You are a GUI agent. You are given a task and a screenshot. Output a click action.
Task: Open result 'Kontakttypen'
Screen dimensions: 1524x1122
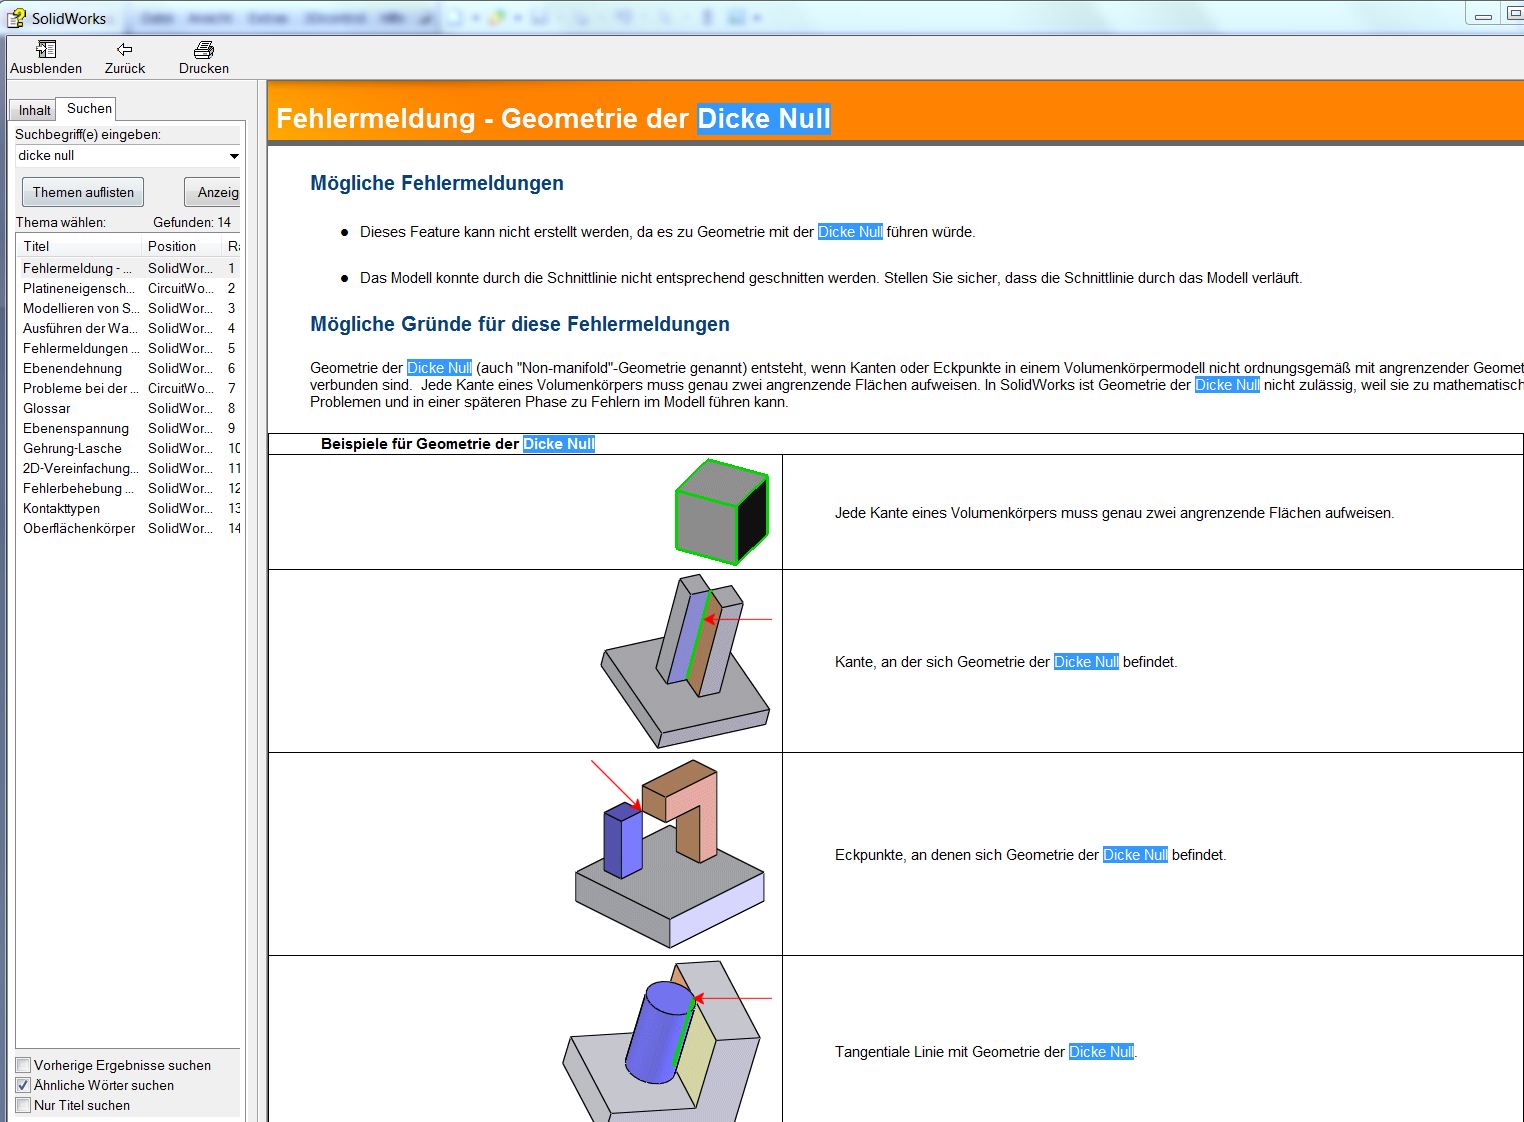(x=128, y=508)
